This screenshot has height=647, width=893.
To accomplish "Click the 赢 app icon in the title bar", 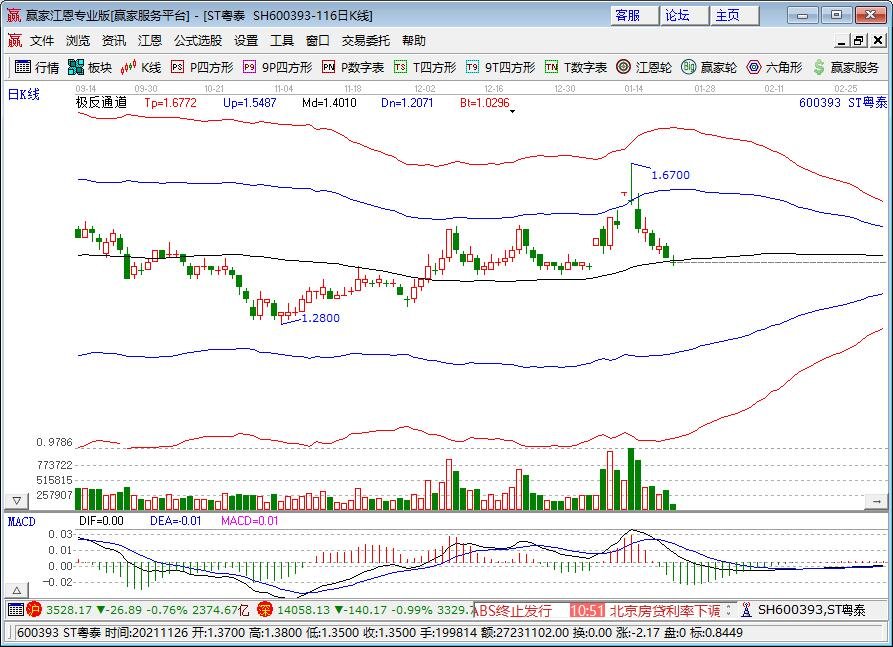I will coord(13,15).
